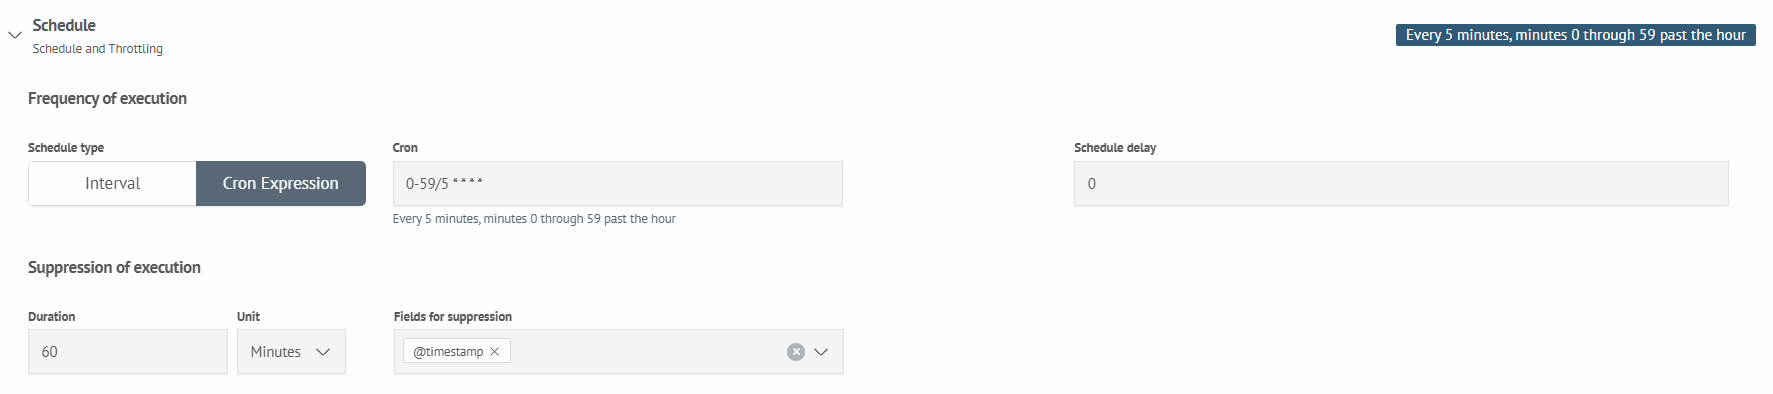Open the Unit Minutes dropdown
Viewport: 1773px width, 394px height.
[x=291, y=352]
